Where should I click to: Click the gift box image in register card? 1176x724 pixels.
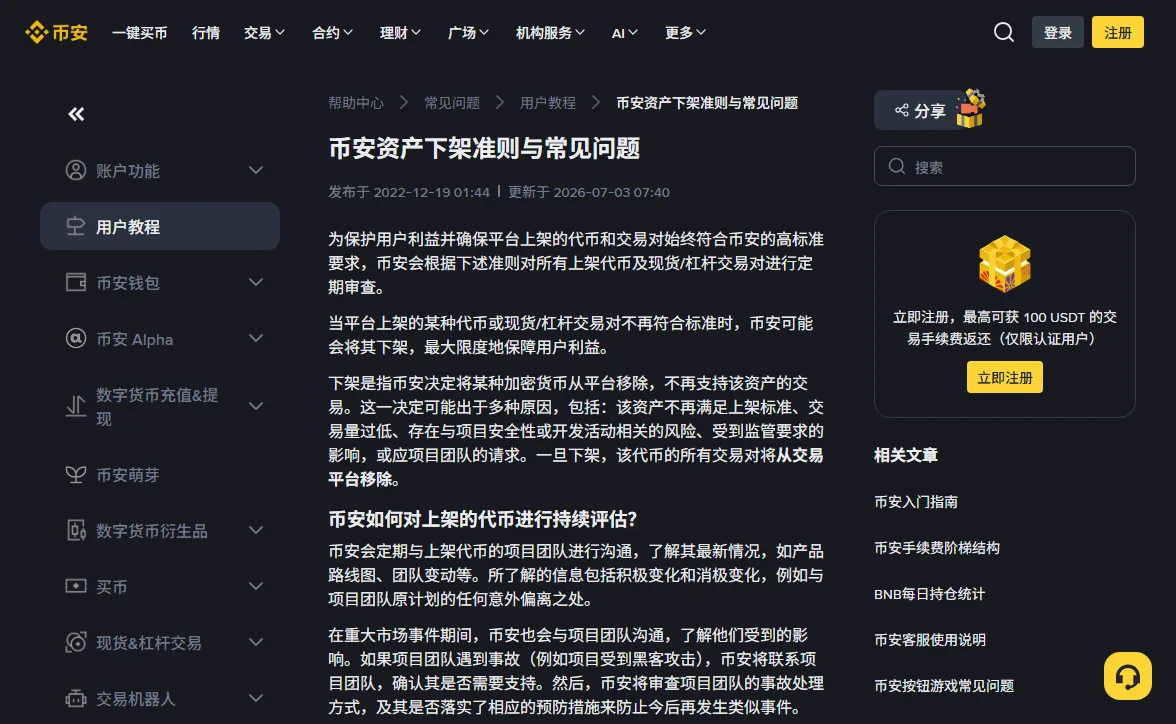pos(1005,263)
